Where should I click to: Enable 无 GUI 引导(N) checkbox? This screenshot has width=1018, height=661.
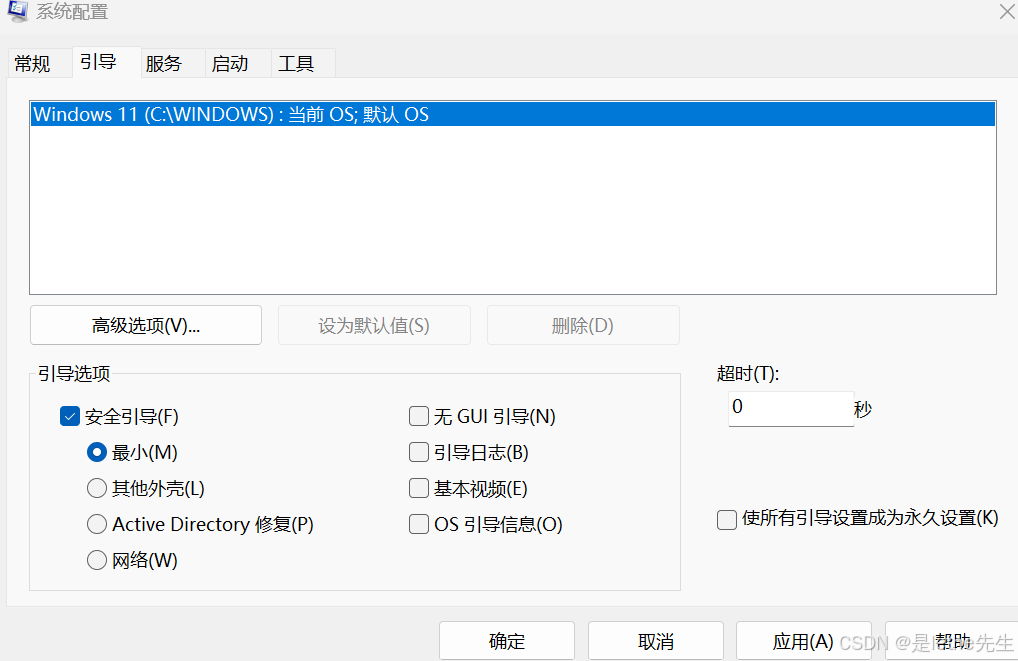click(x=419, y=416)
